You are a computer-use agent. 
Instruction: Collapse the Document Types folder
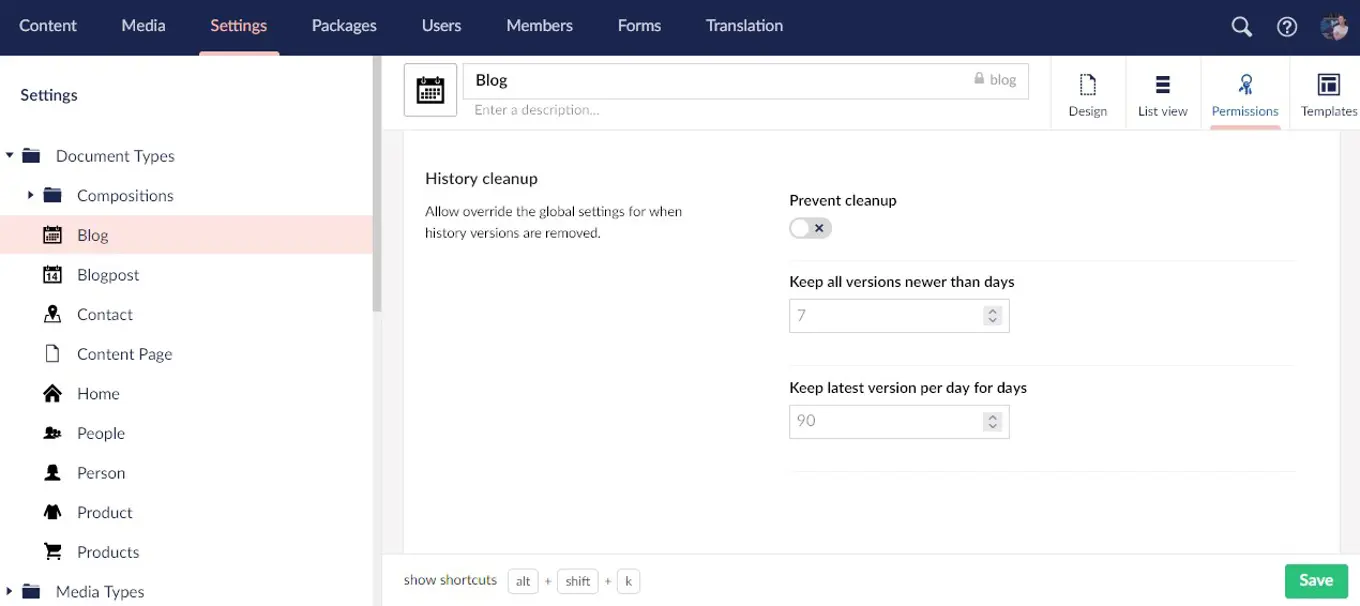tap(10, 156)
